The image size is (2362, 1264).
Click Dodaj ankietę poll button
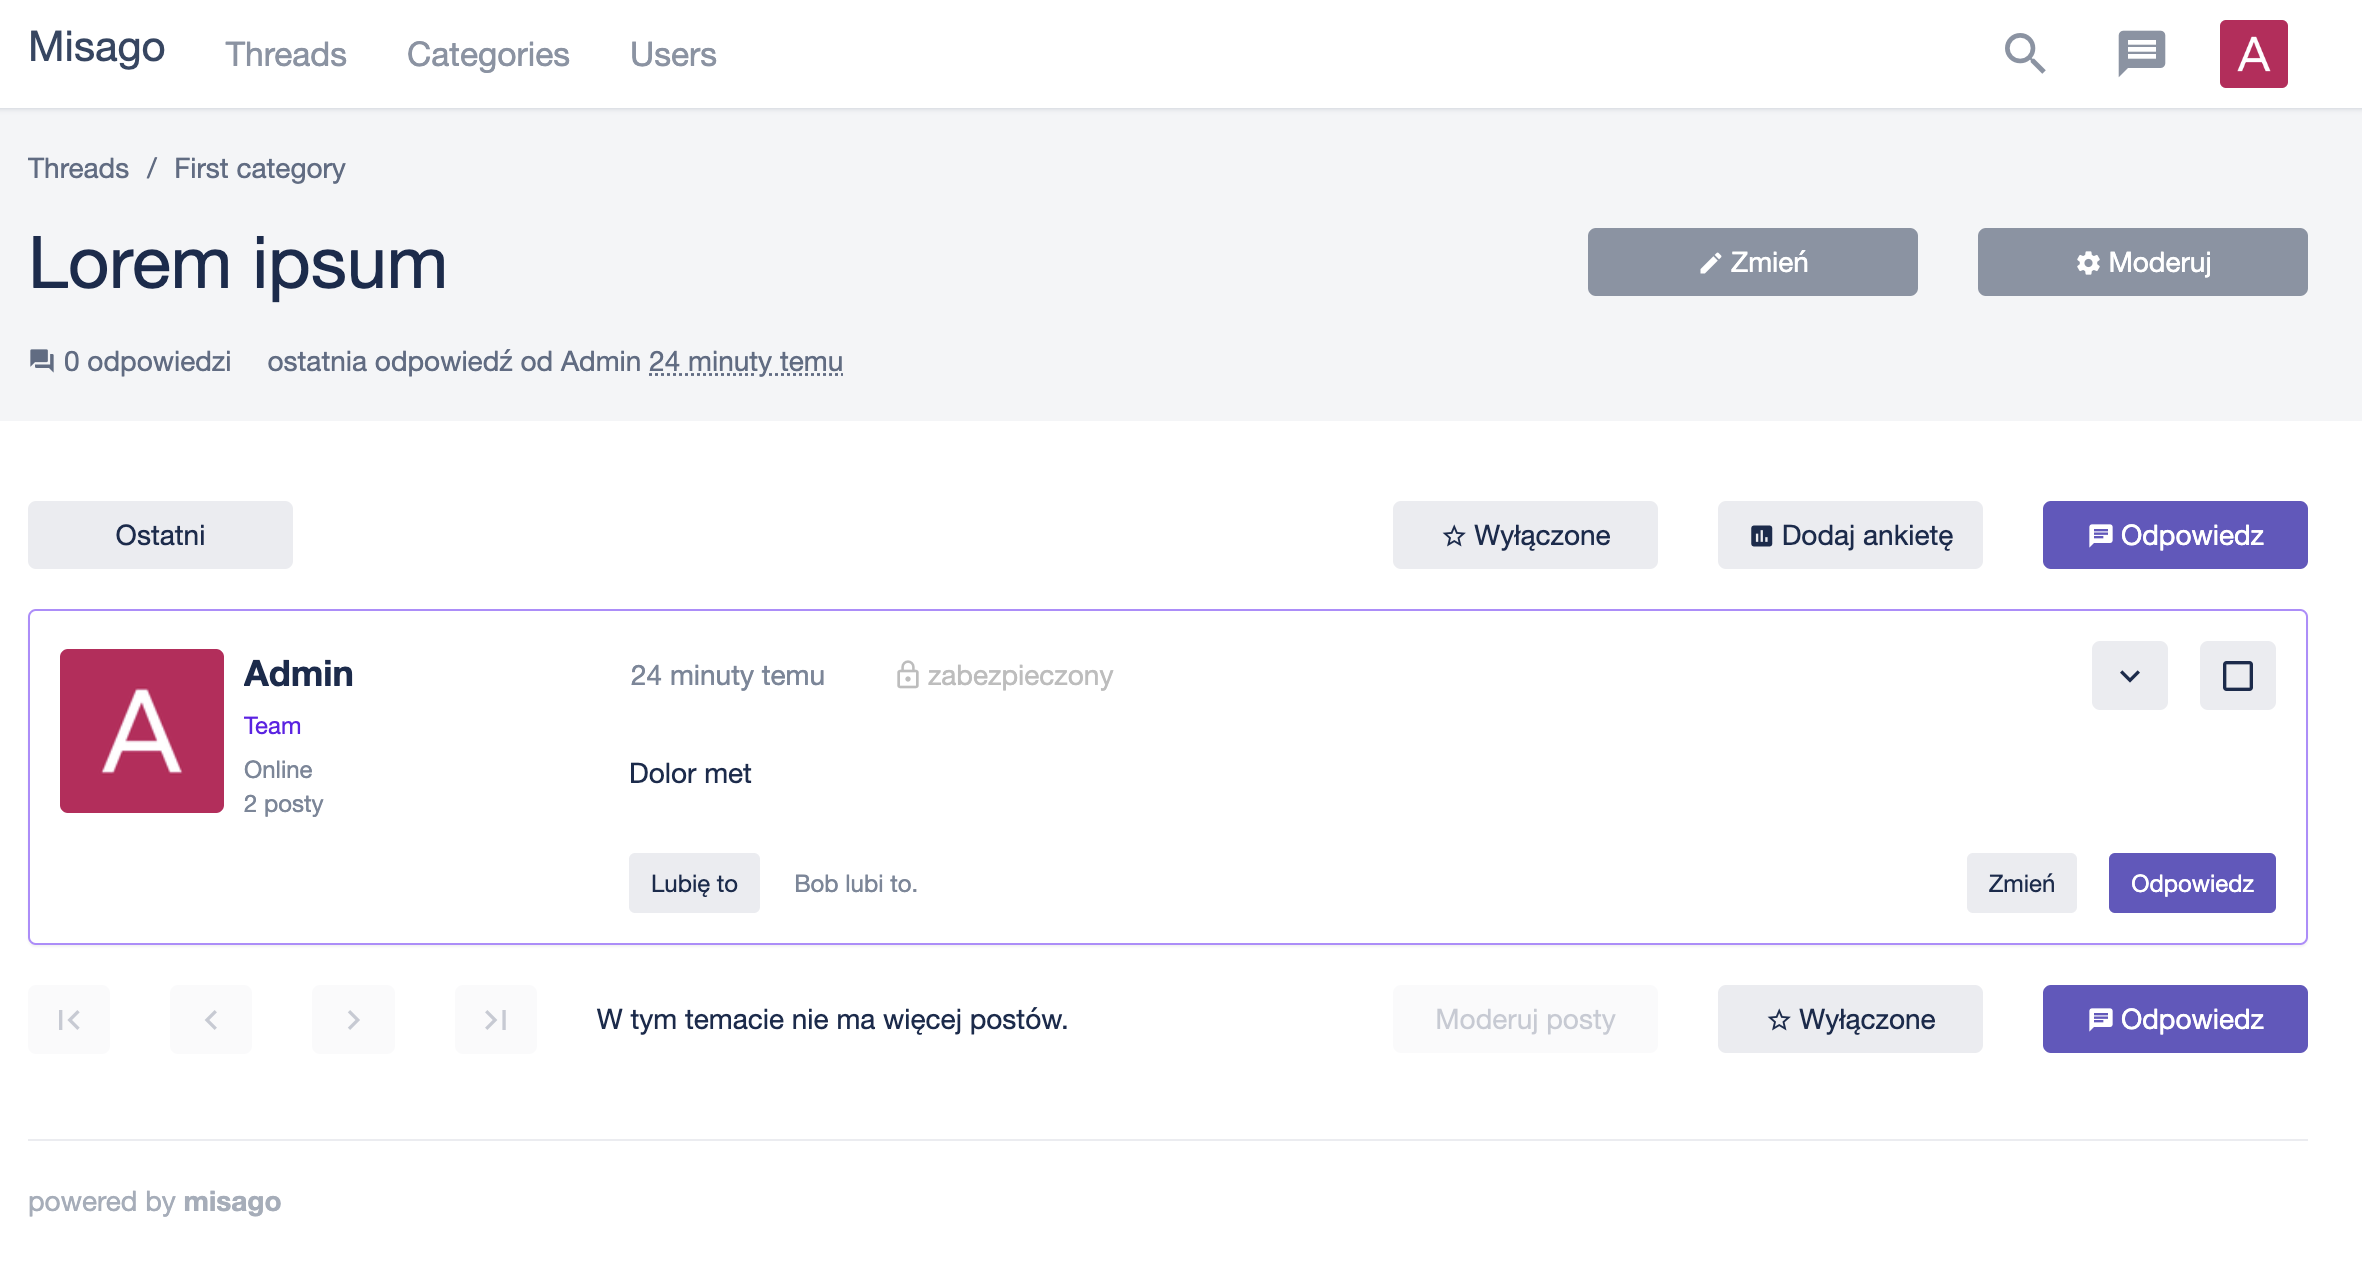pyautogui.click(x=1850, y=535)
